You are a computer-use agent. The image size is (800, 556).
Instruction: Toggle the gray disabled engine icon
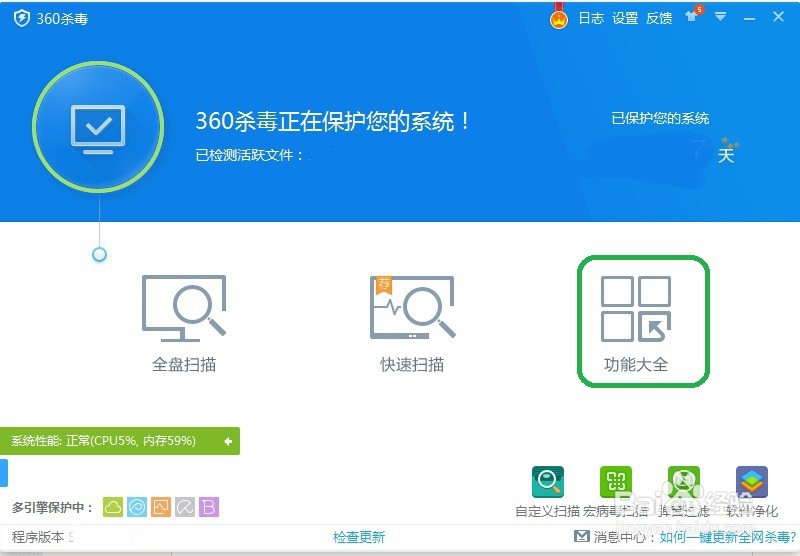pyautogui.click(x=185, y=507)
